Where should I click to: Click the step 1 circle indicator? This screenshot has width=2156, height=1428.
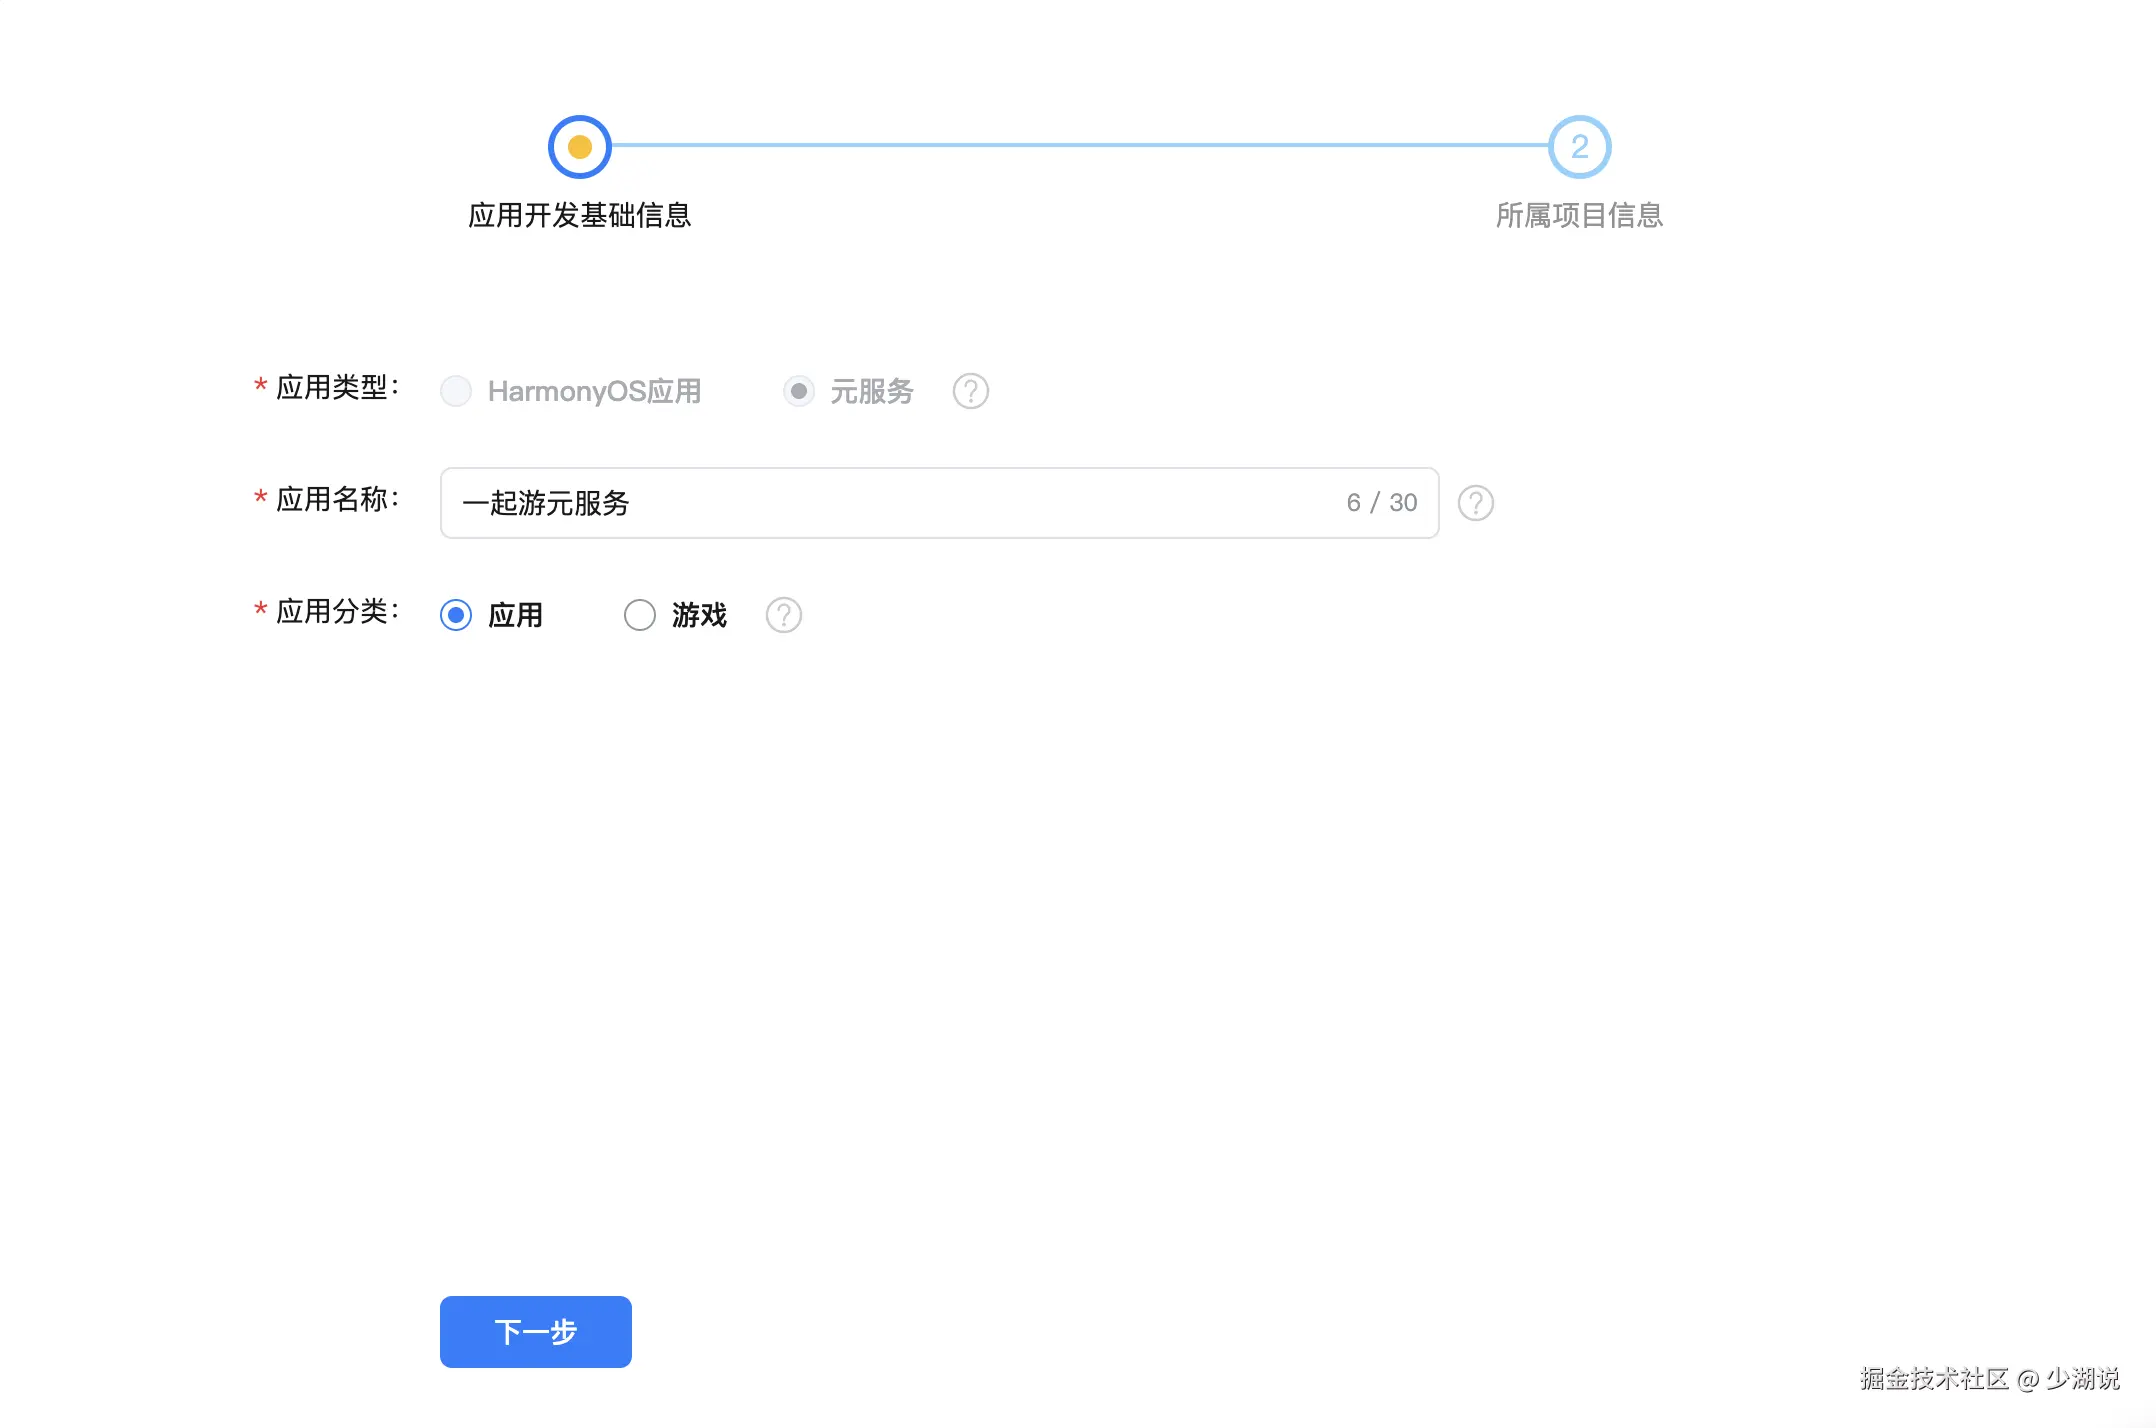pyautogui.click(x=579, y=147)
